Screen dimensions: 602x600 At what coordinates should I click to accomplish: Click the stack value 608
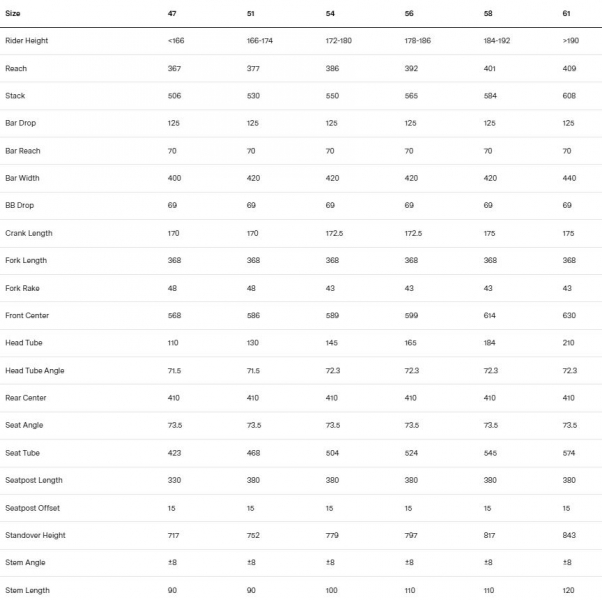click(x=569, y=96)
